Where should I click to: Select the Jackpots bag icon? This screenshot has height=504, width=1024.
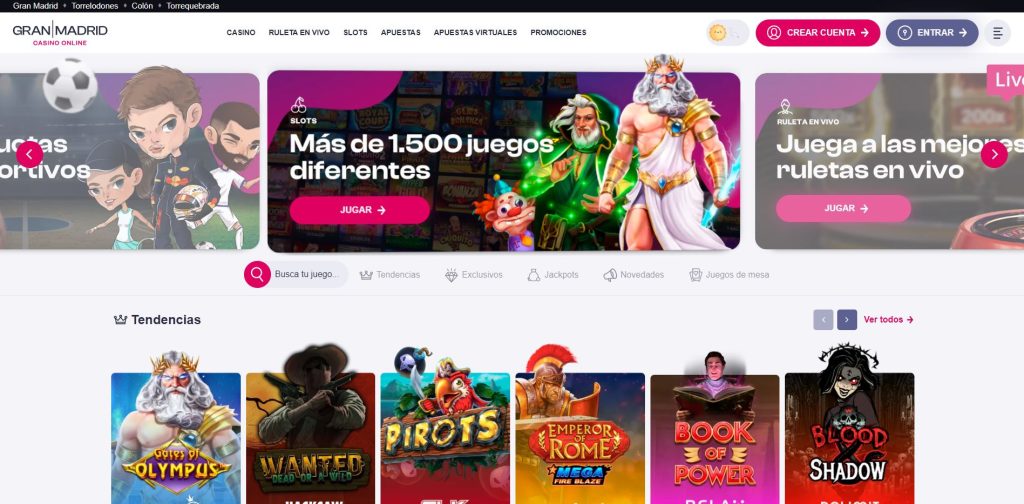click(534, 275)
